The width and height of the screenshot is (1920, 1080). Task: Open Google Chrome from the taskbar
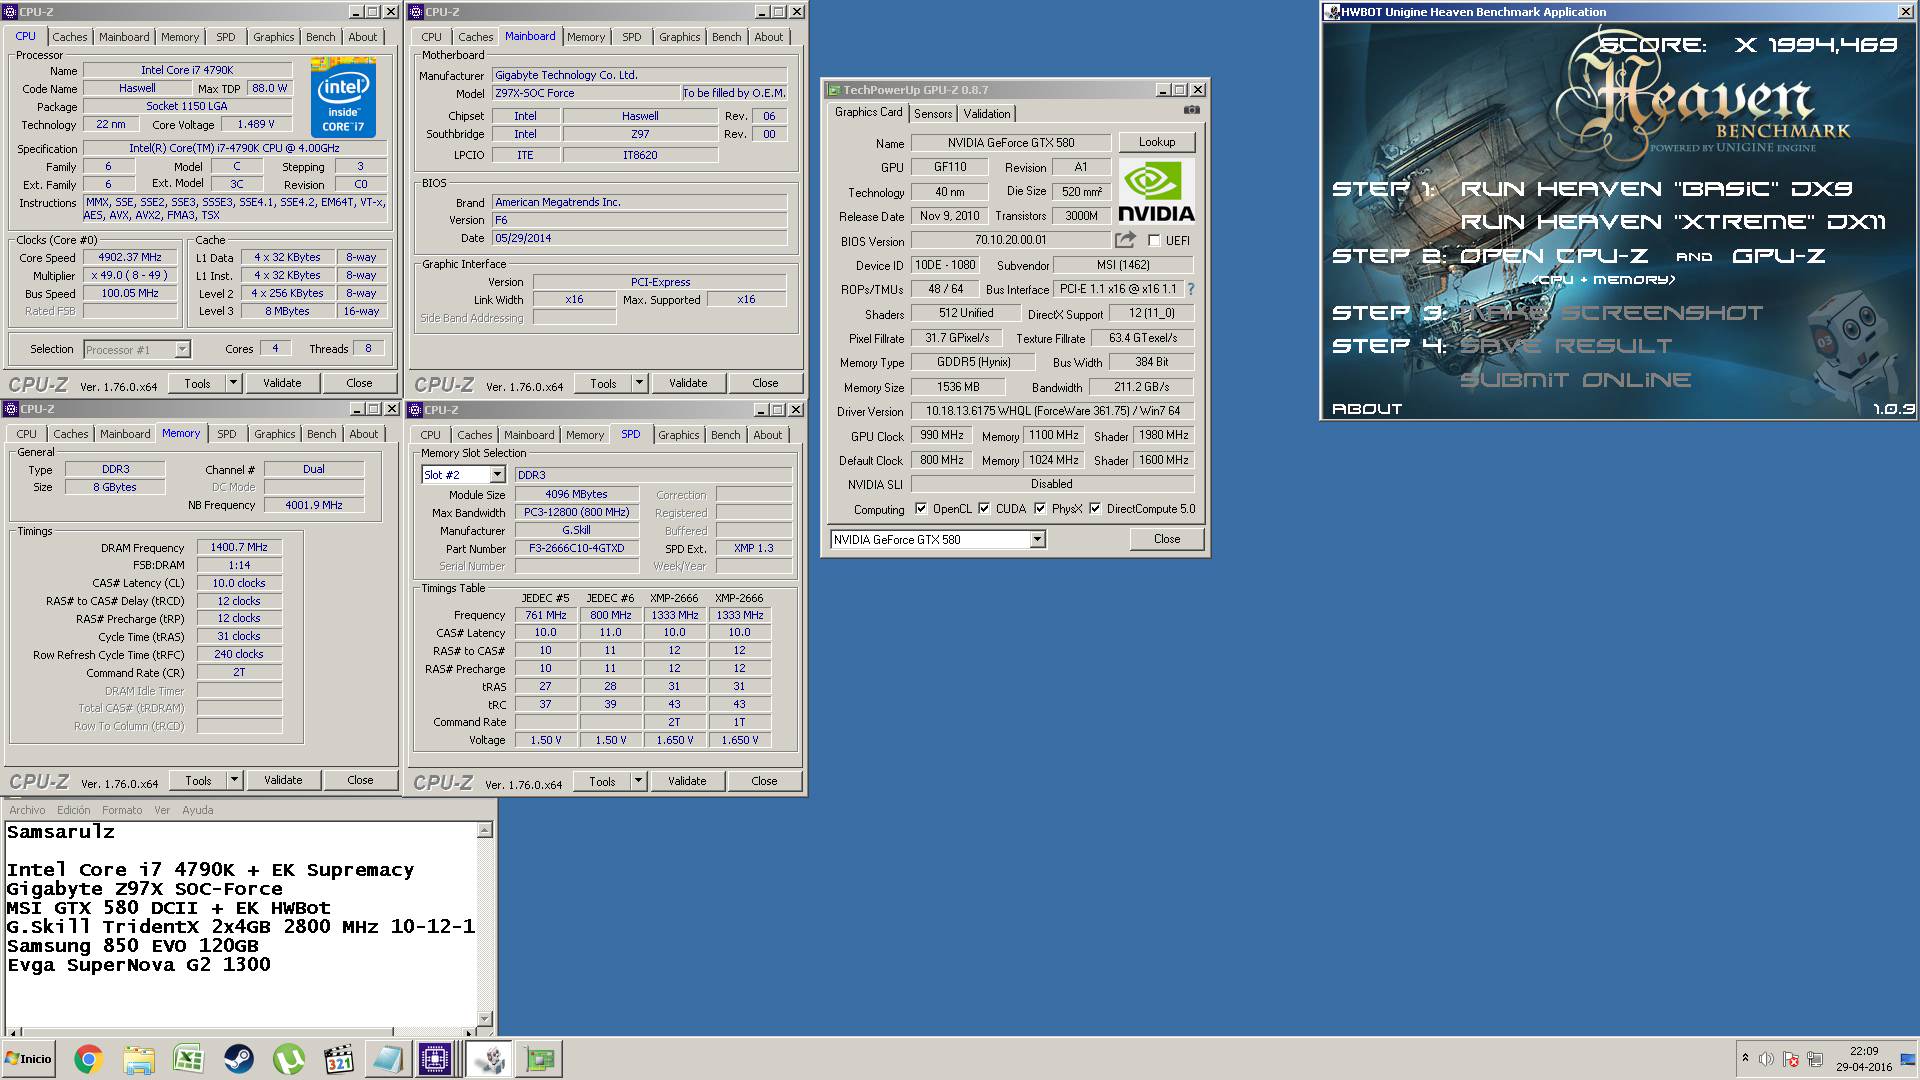coord(88,1059)
